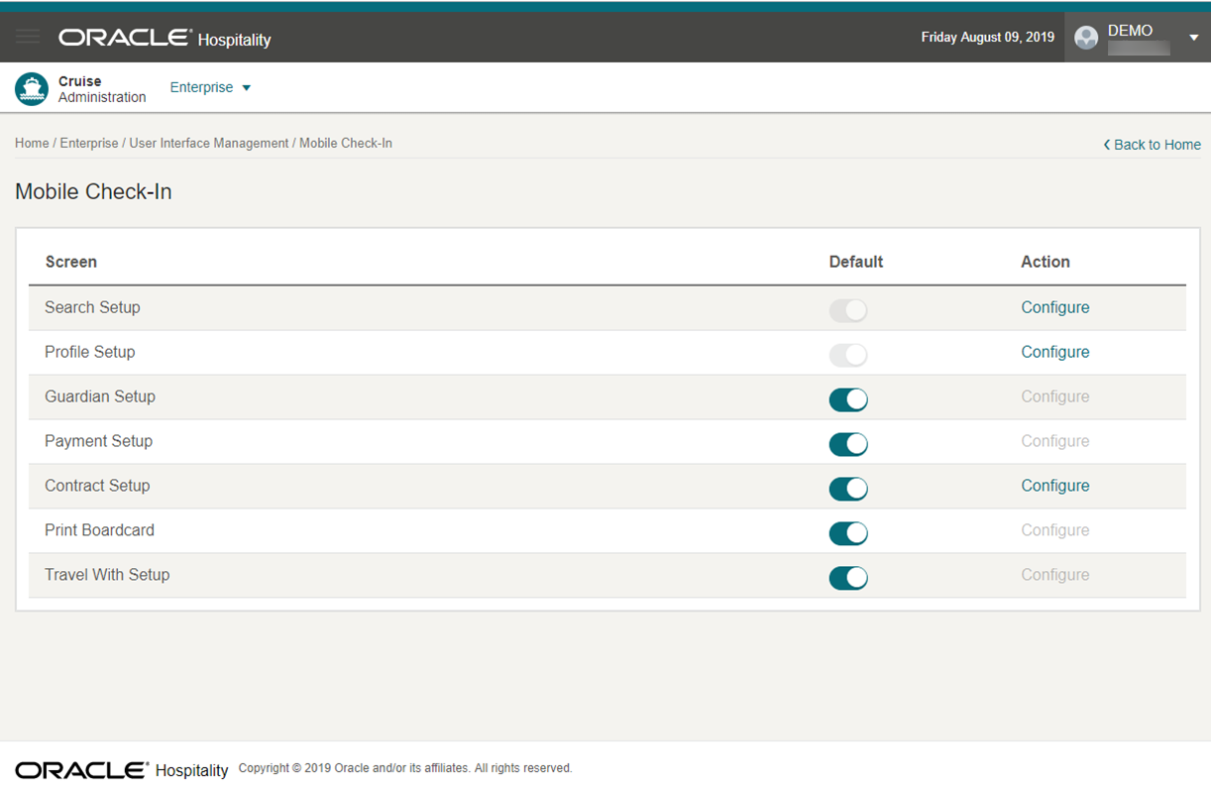Click Configure for Print Boardcard
Screen dimensions: 1211x788
coord(1055,530)
